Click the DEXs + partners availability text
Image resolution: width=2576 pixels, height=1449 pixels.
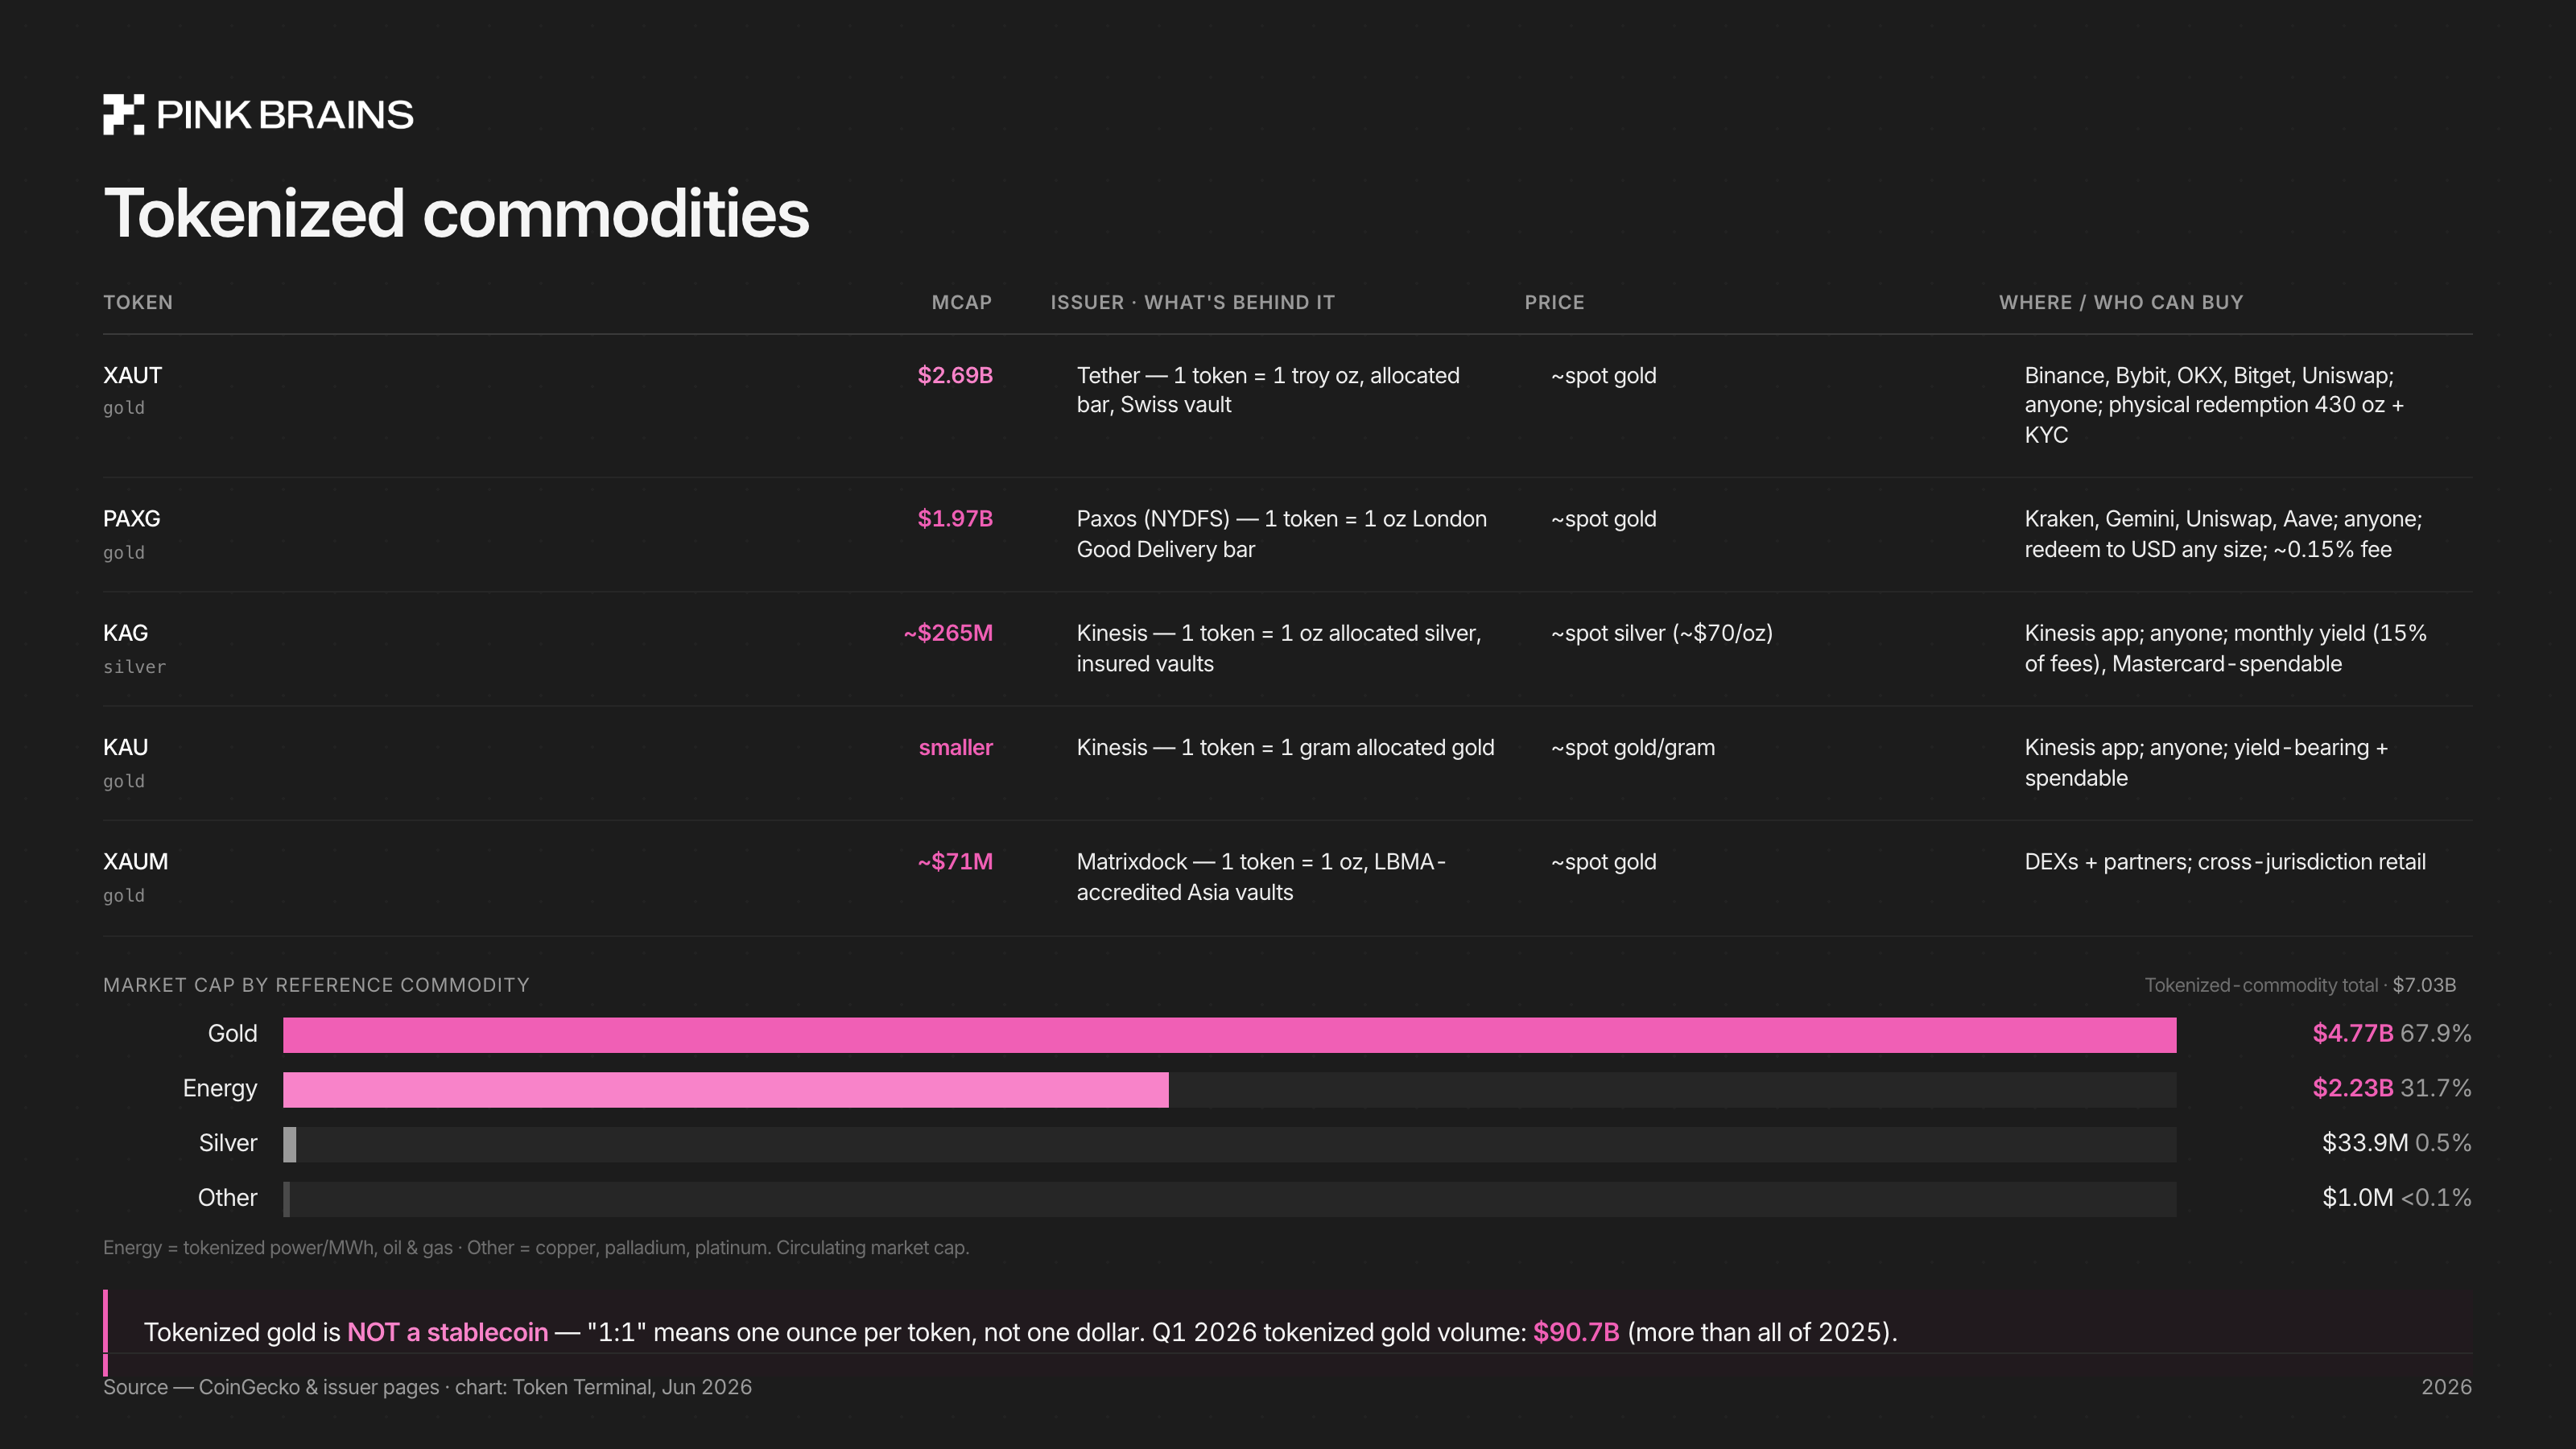pos(2225,862)
